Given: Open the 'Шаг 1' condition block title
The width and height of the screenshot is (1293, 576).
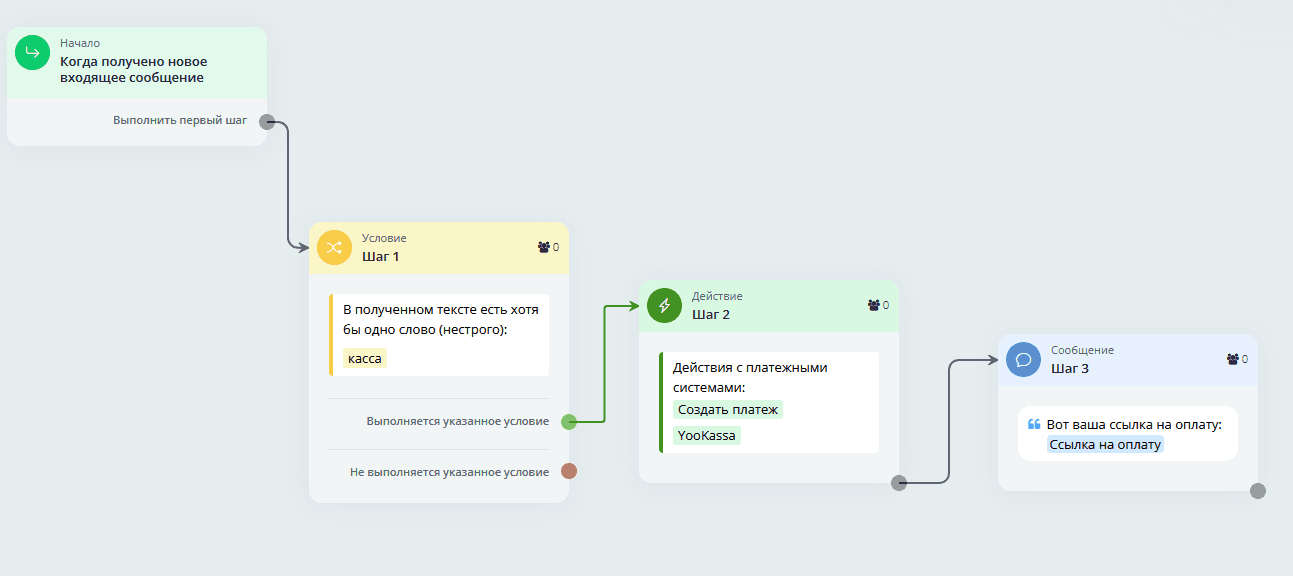Looking at the screenshot, I should tap(380, 256).
